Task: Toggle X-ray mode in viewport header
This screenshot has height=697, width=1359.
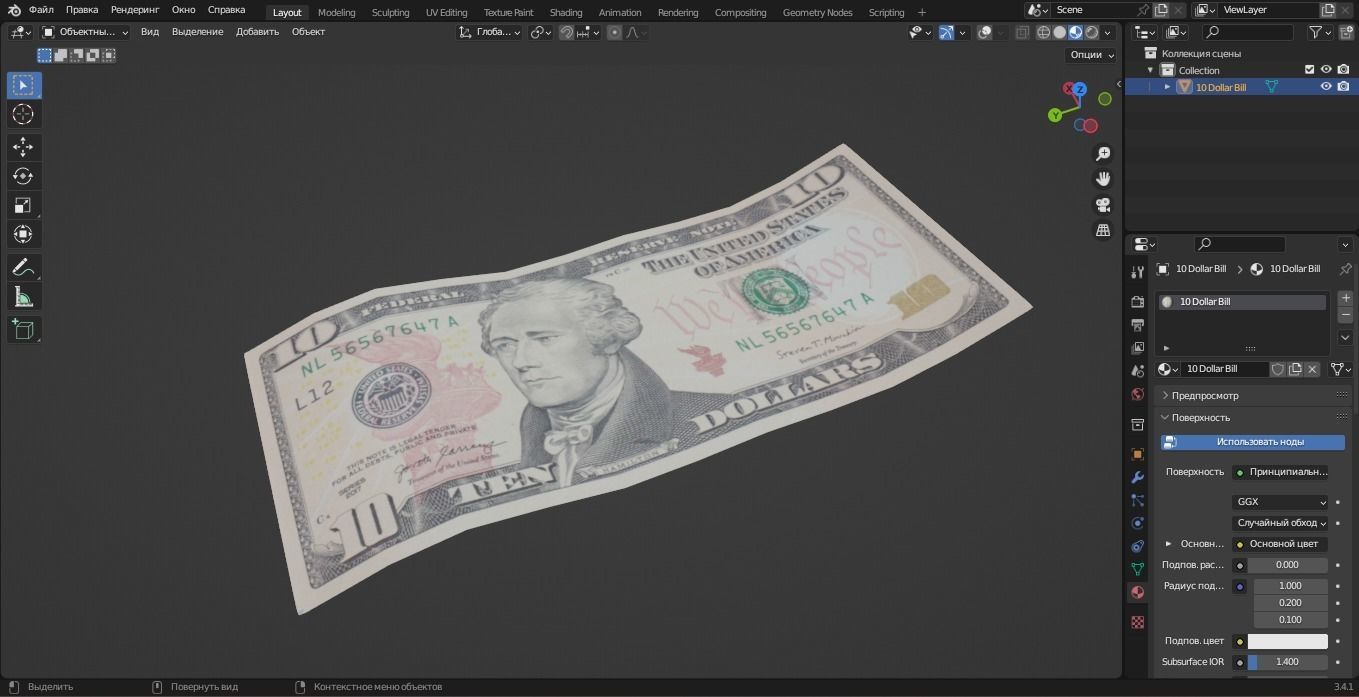Action: tap(1022, 32)
